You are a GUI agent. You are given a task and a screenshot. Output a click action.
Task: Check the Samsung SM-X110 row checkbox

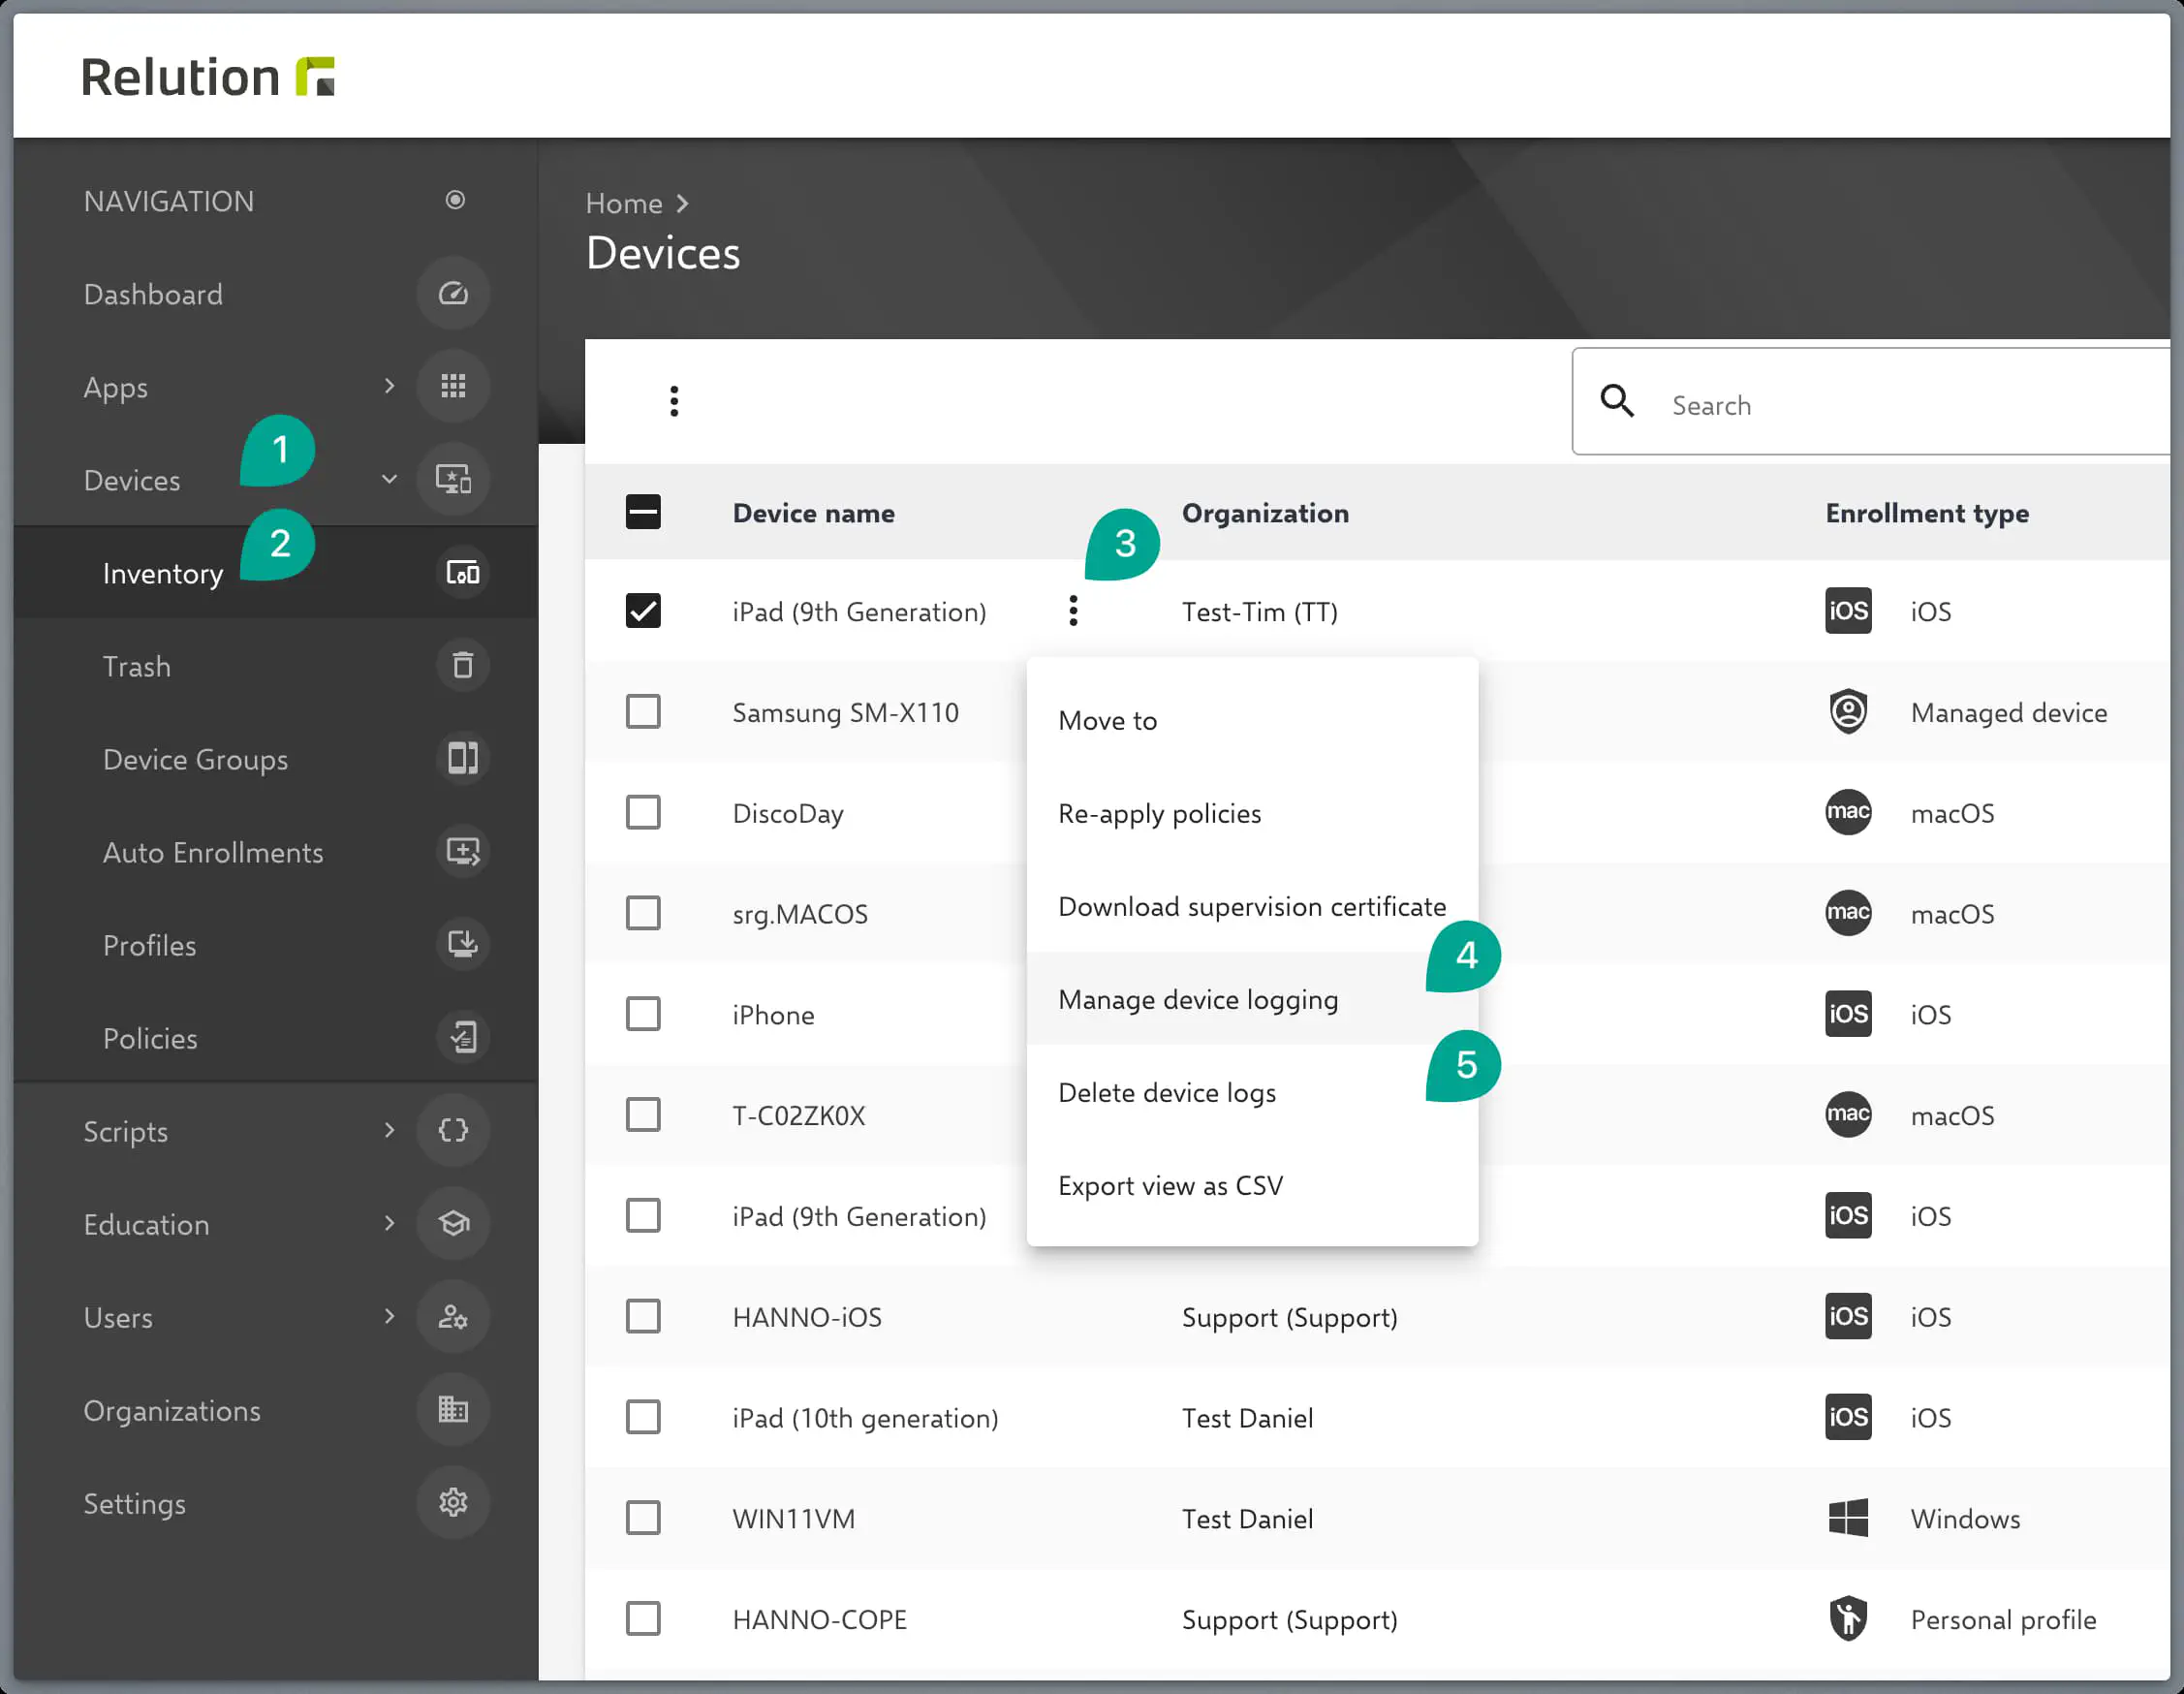coord(643,711)
